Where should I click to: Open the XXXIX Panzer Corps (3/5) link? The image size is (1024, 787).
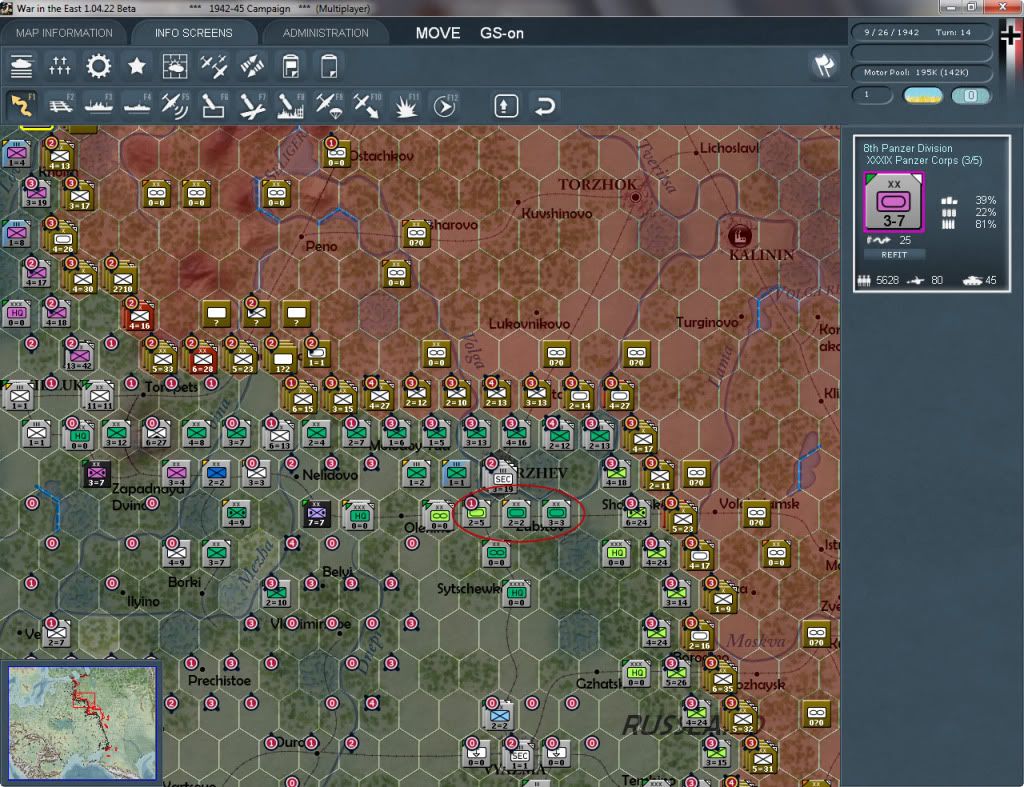point(924,161)
